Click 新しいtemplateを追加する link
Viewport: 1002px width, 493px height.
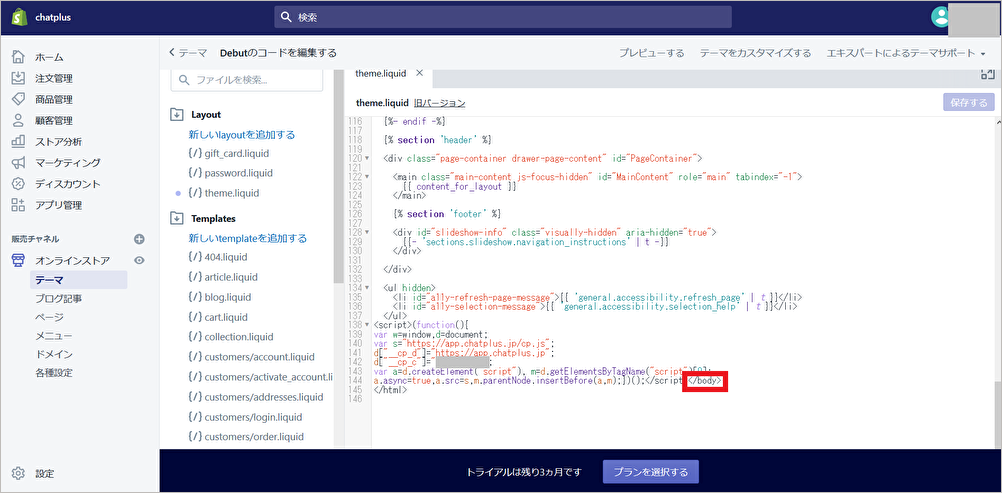coord(247,239)
